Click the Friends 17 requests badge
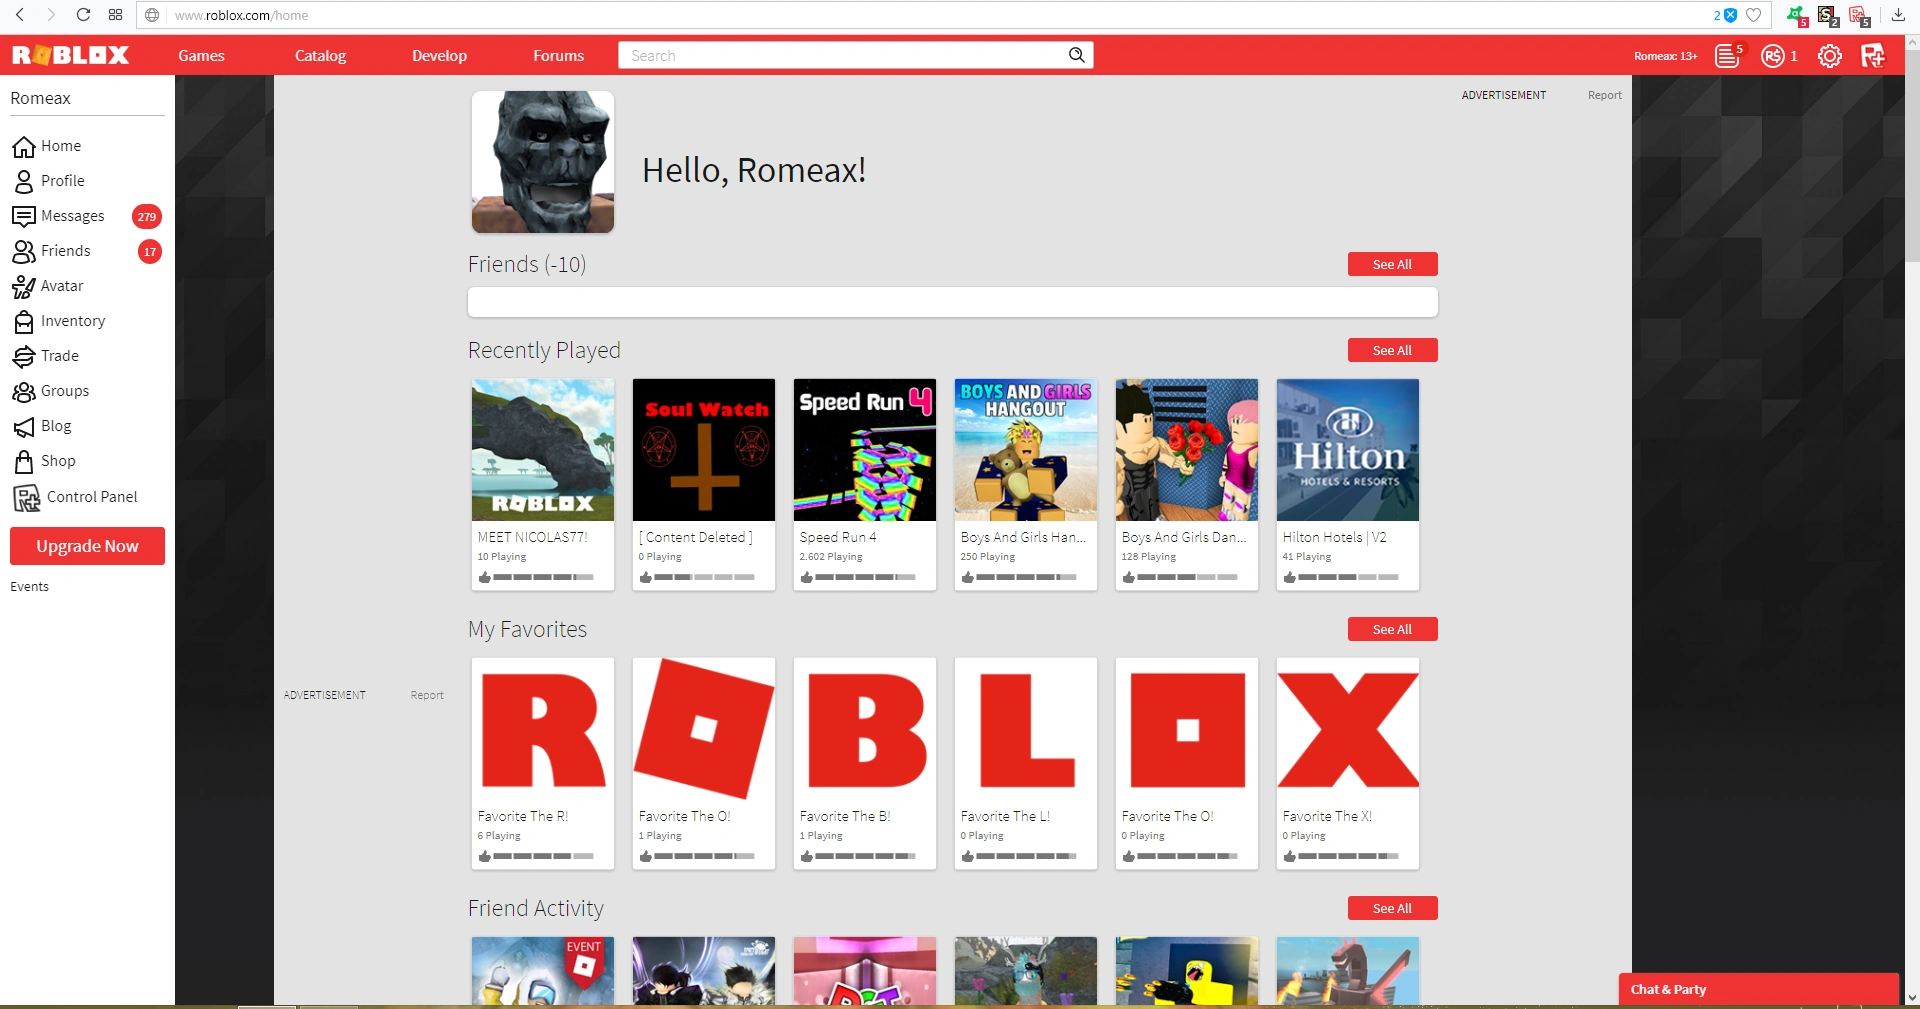The width and height of the screenshot is (1920, 1009). [150, 252]
